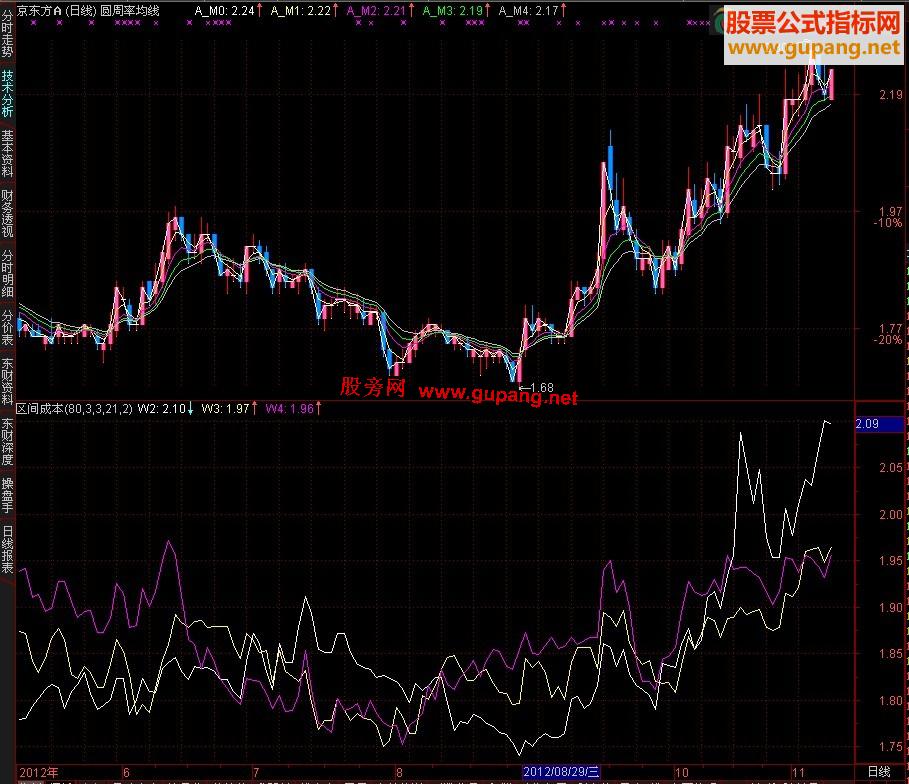This screenshot has height=784, width=909.
Task: Click the 1.80 indicator axis label
Action: coord(890,700)
